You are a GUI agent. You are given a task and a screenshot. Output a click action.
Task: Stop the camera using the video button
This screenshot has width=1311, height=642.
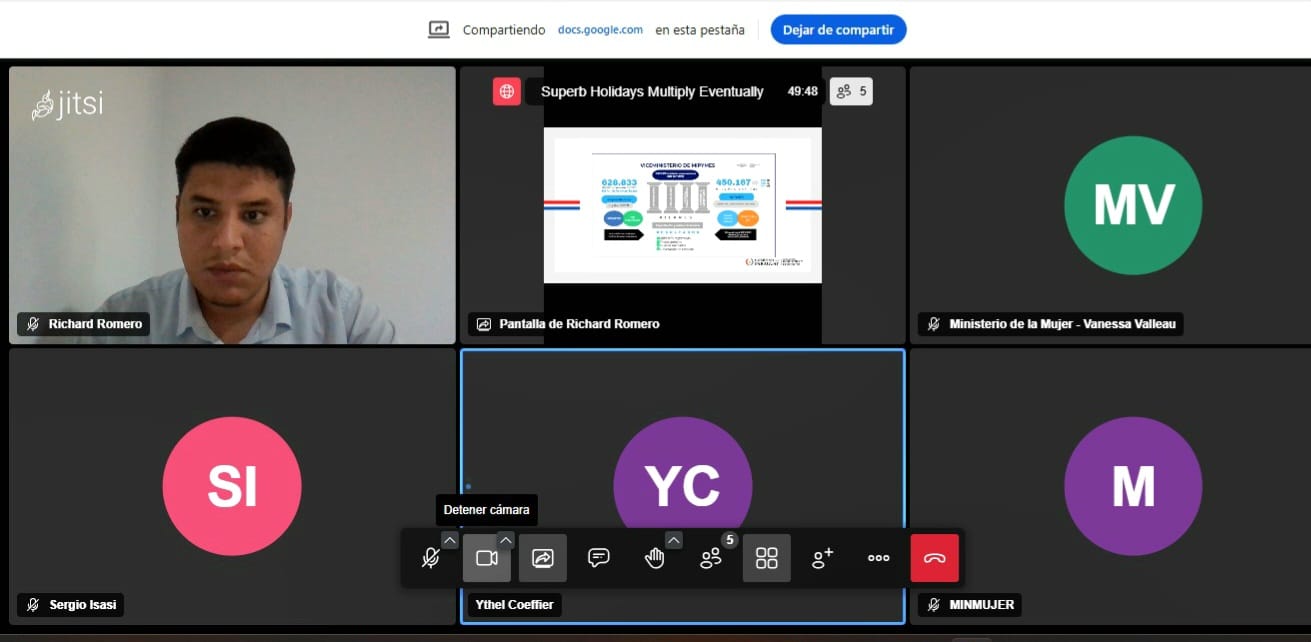click(487, 558)
